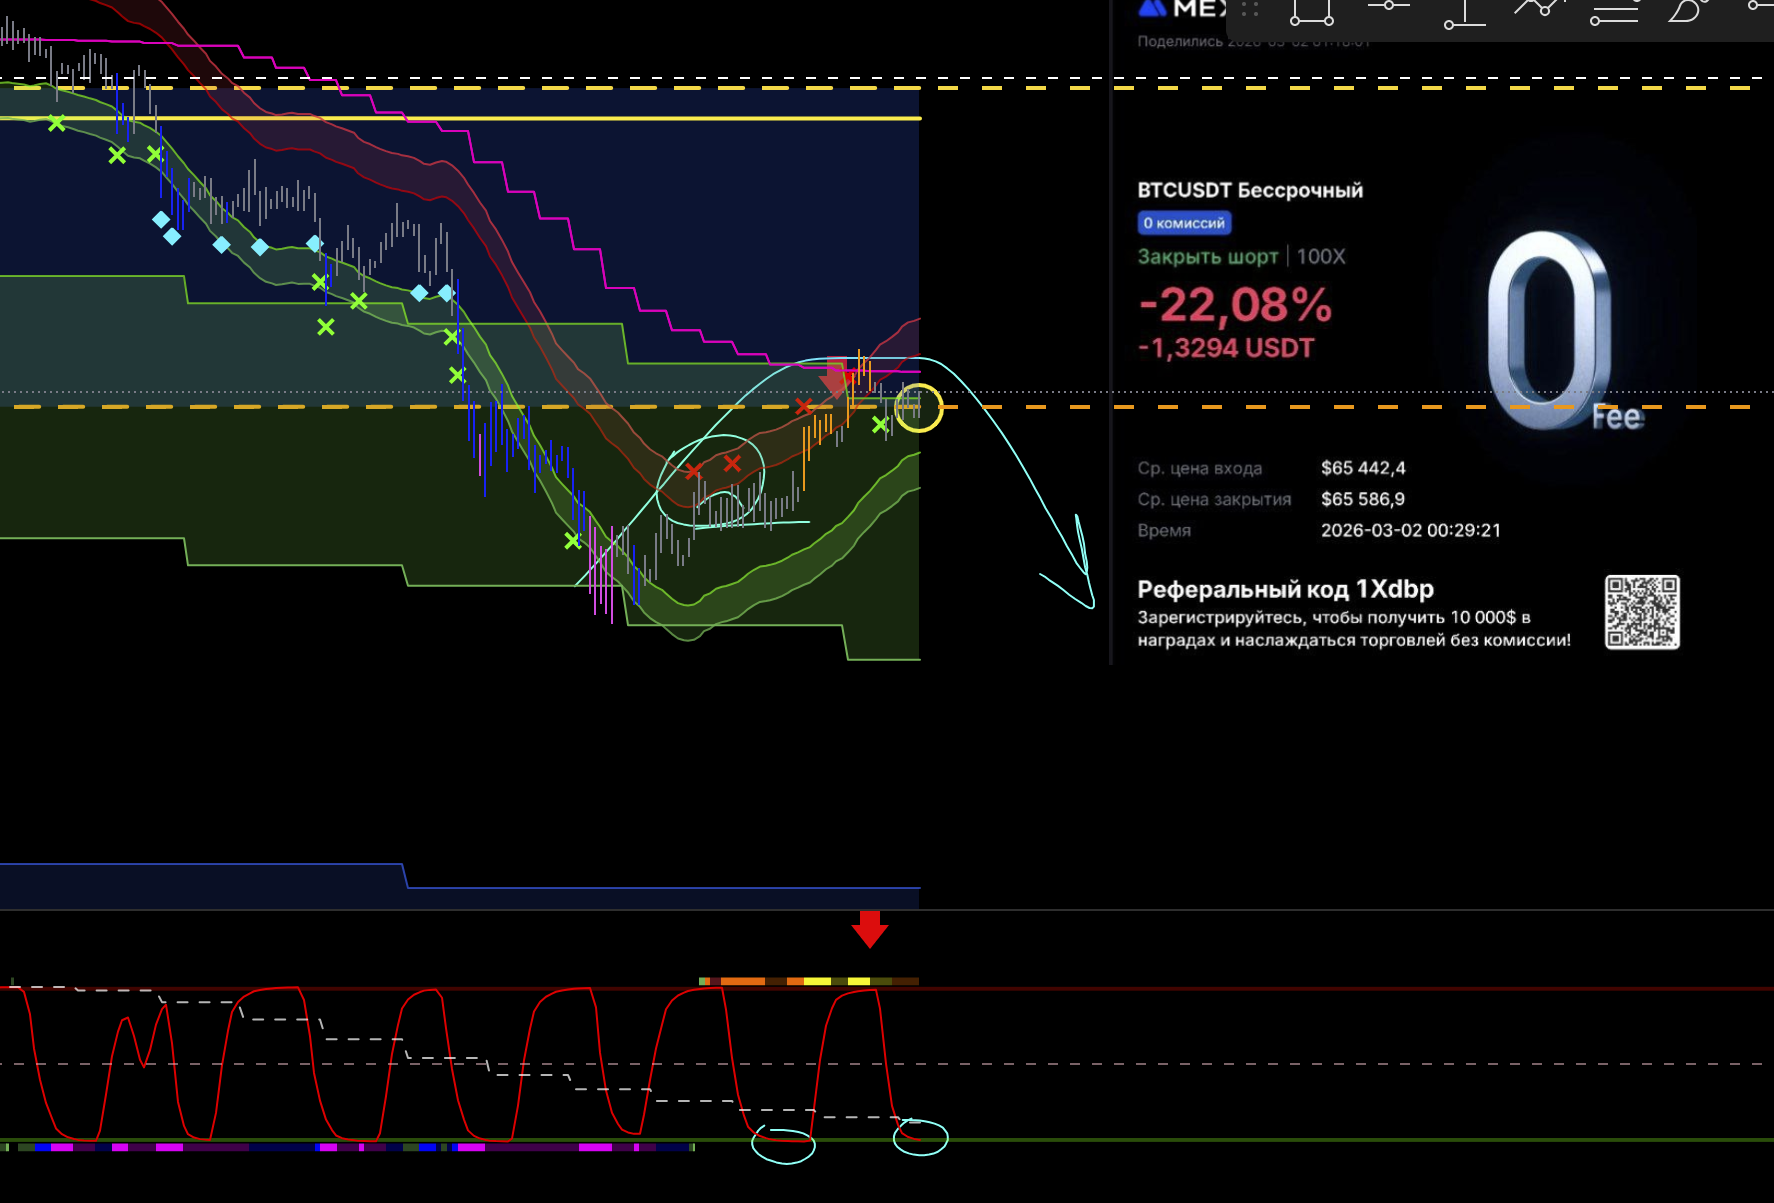Click the referral QR code

1642,612
